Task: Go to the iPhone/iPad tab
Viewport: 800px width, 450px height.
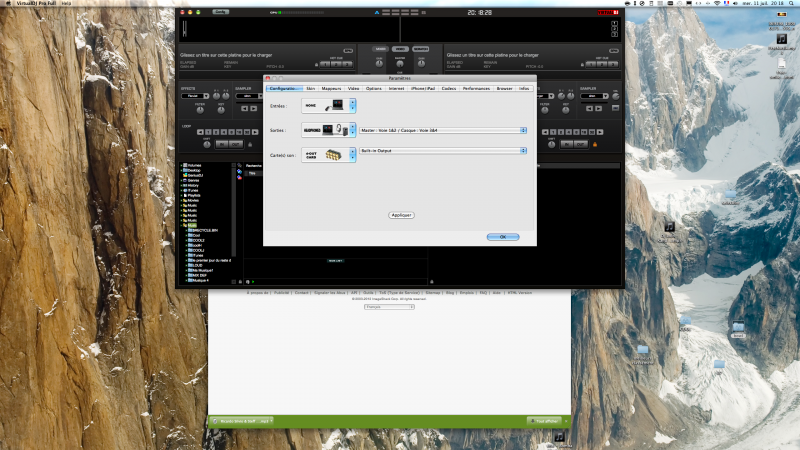Action: point(423,89)
